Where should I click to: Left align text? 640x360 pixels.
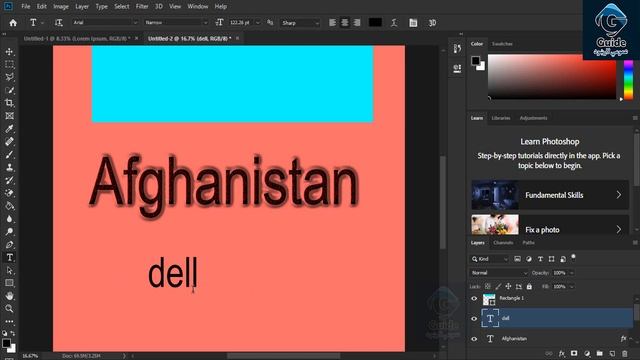pos(332,23)
